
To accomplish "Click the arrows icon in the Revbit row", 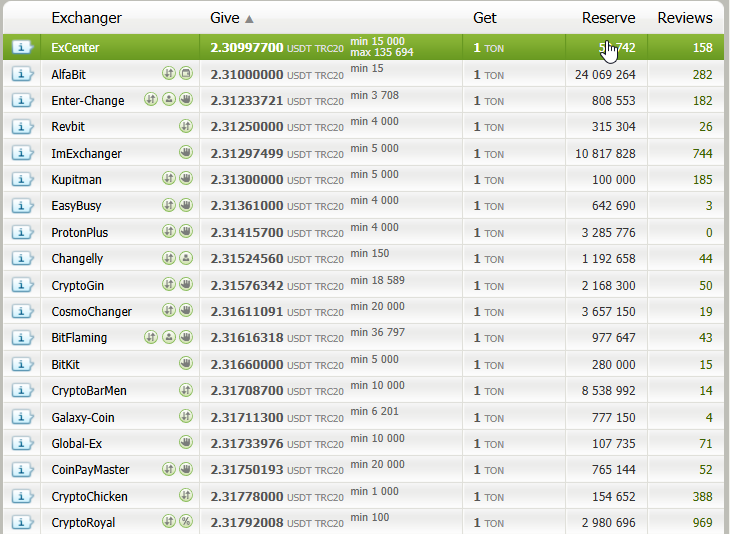I will click(185, 126).
